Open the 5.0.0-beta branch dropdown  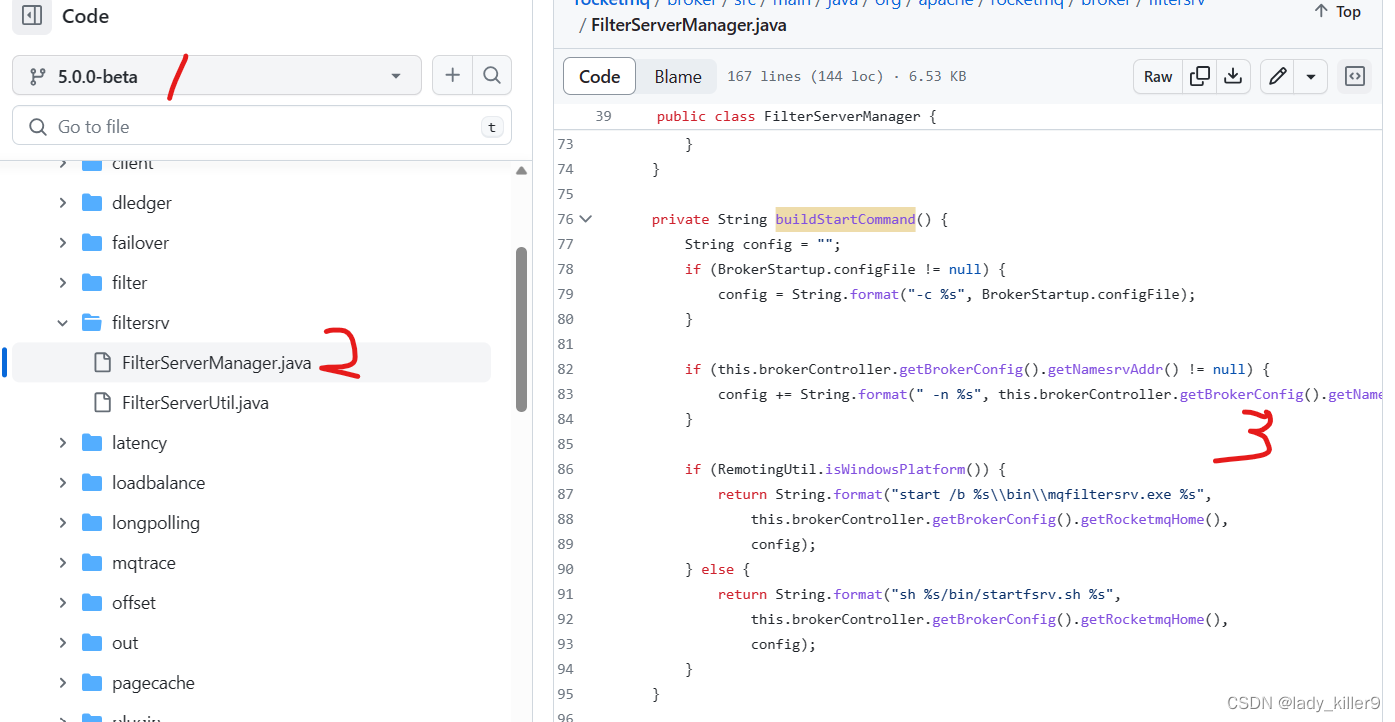tap(217, 76)
